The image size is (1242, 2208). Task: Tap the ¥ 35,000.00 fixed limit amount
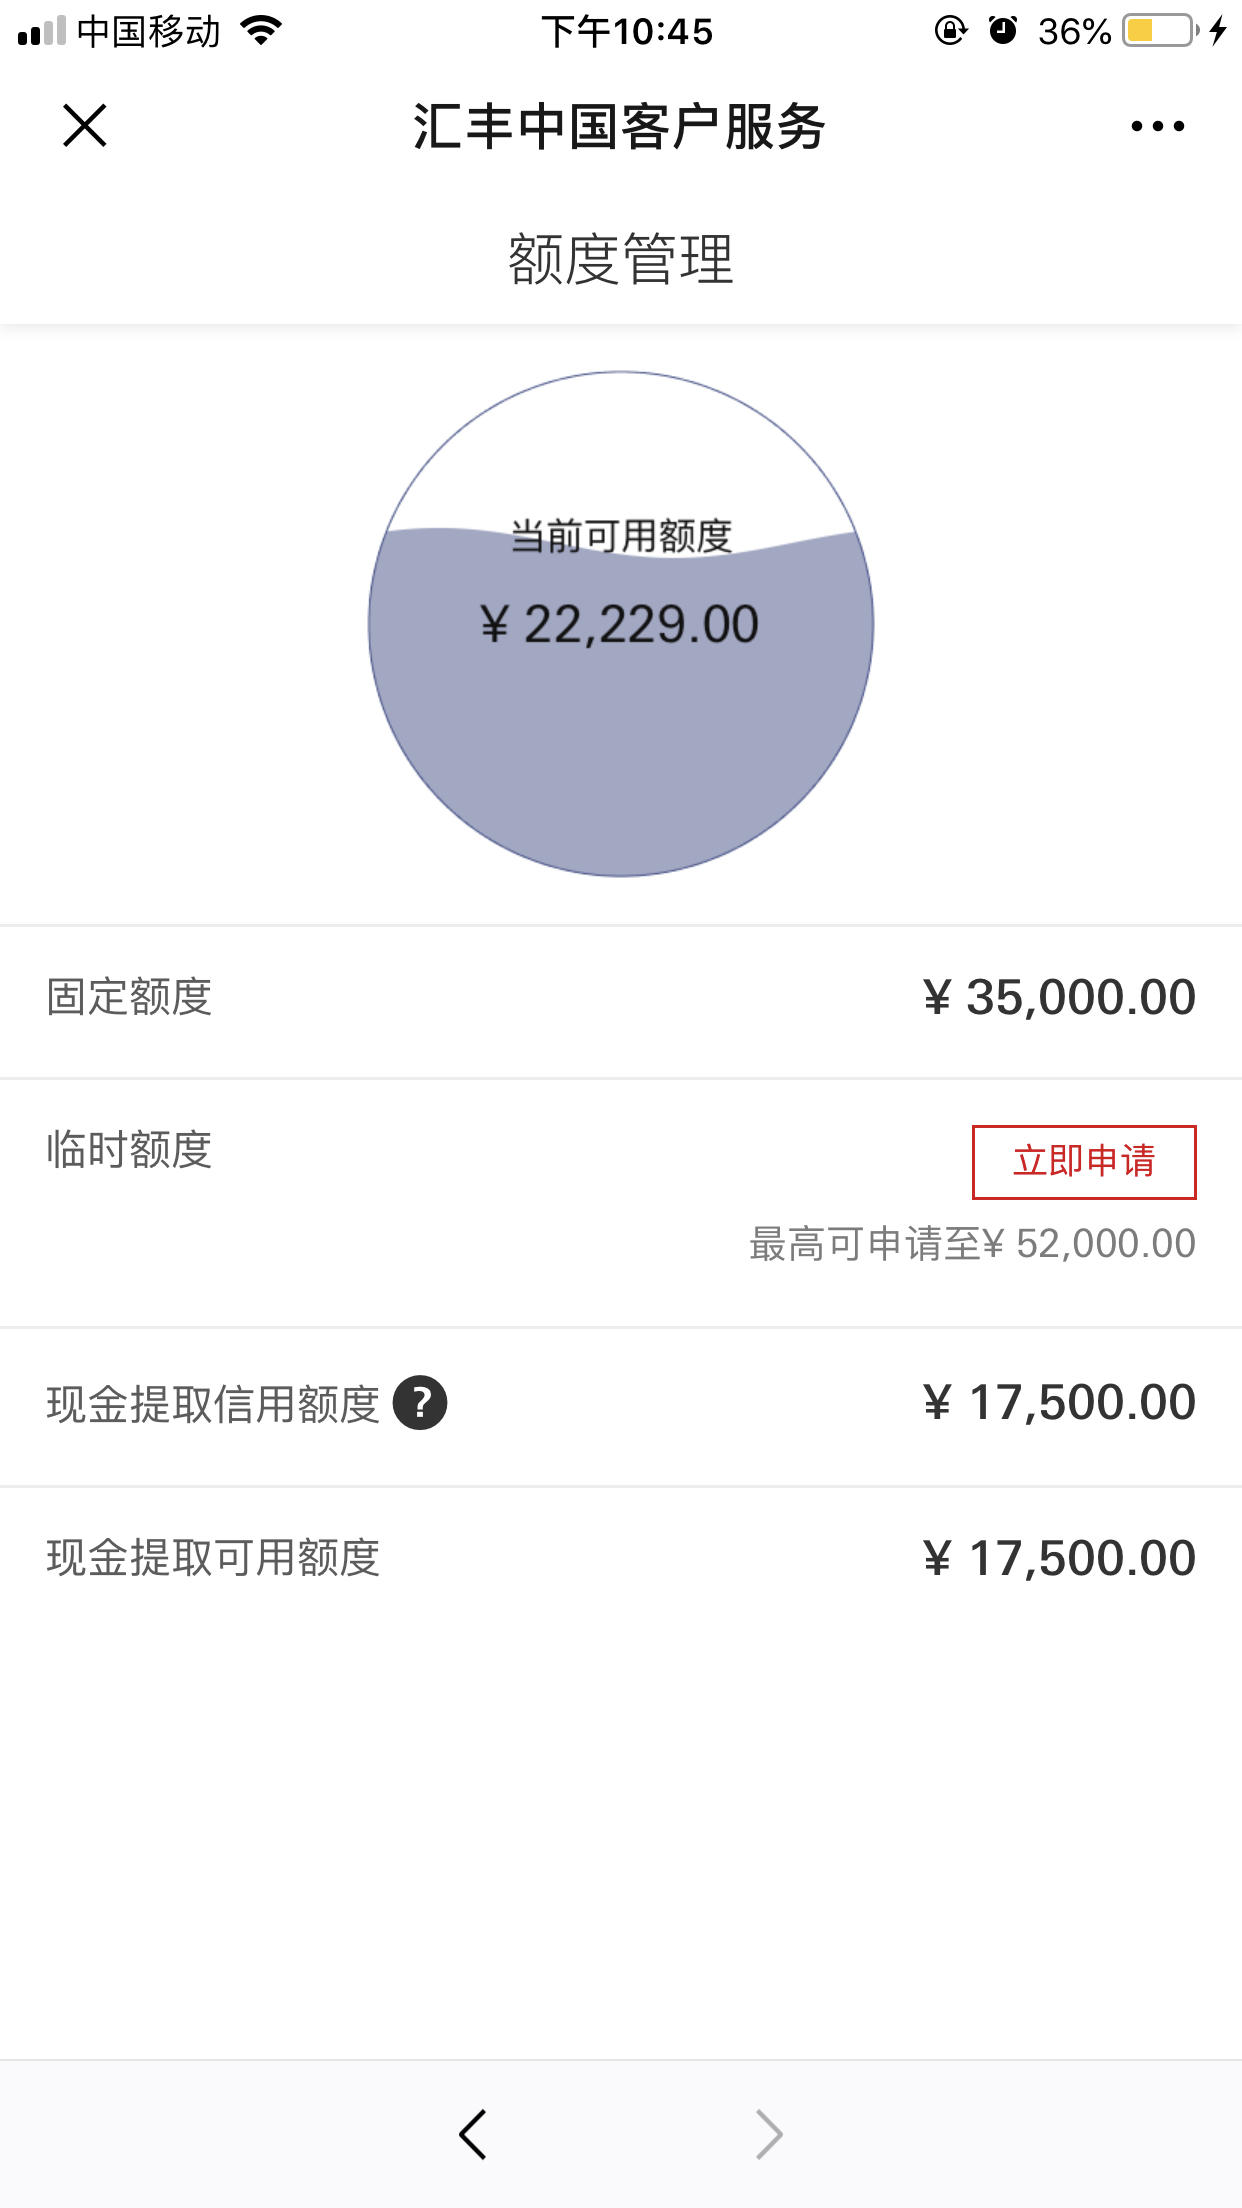(1059, 998)
